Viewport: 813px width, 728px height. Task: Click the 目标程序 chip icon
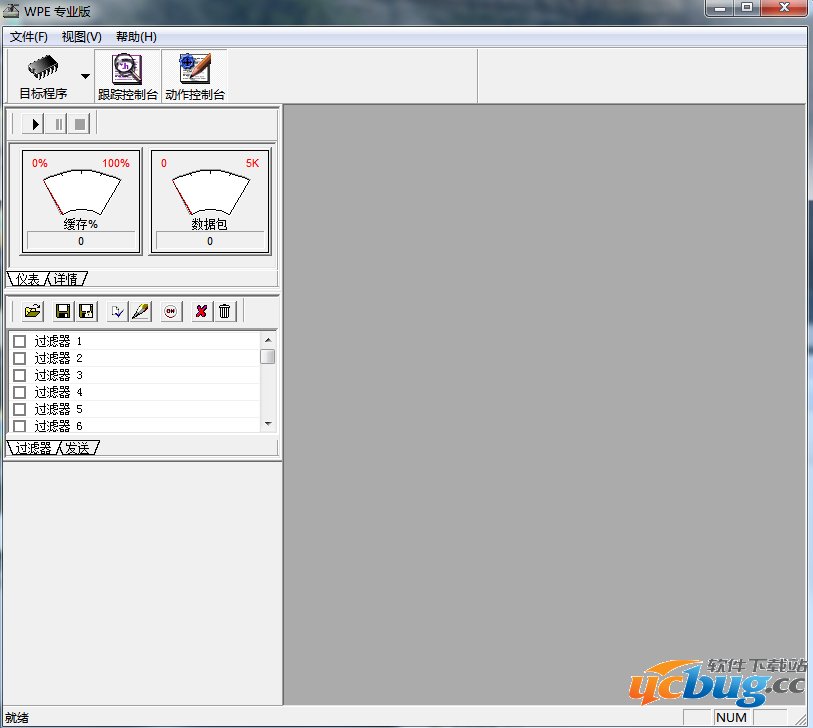(x=43, y=67)
